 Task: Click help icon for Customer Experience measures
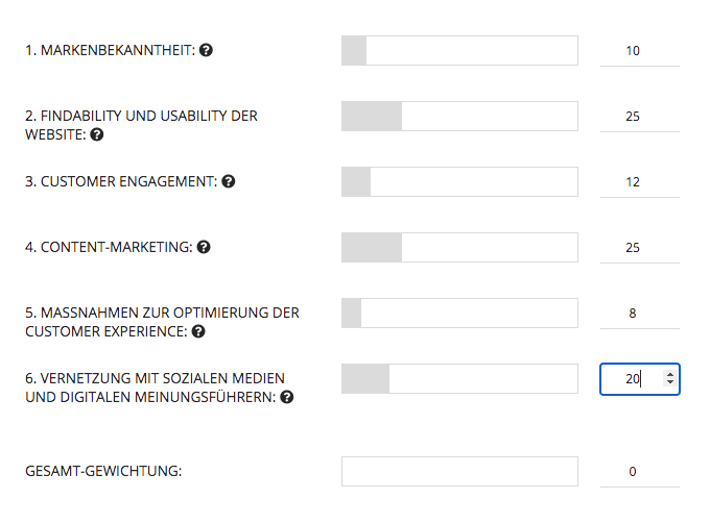click(x=198, y=332)
